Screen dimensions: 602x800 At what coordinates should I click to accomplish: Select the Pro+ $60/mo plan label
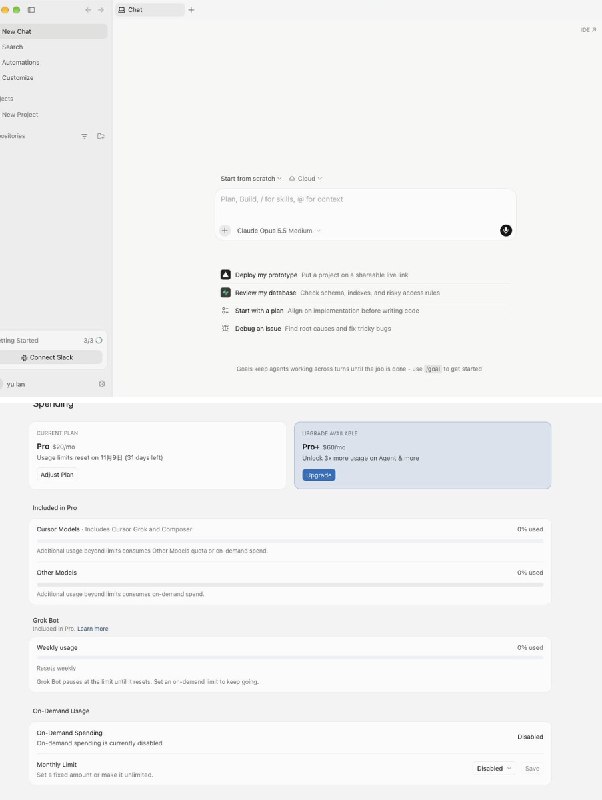click(323, 447)
